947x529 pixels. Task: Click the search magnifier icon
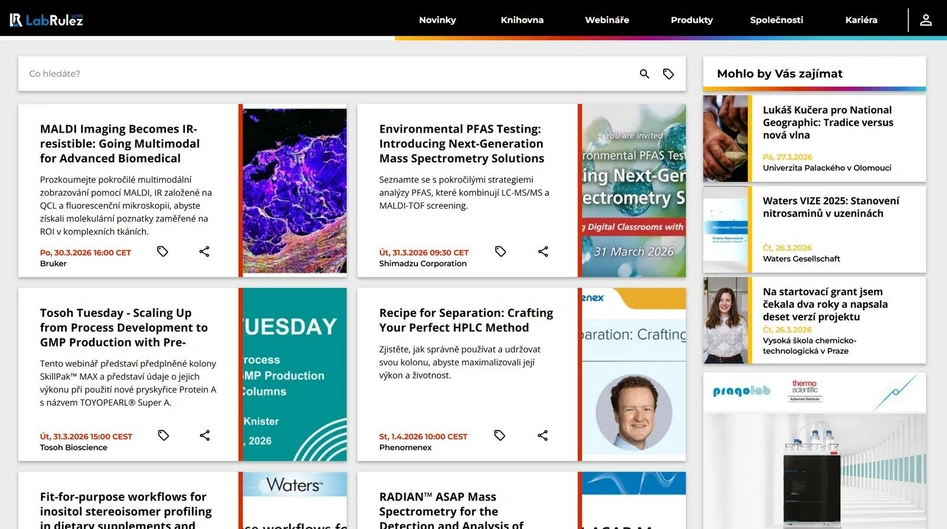644,74
